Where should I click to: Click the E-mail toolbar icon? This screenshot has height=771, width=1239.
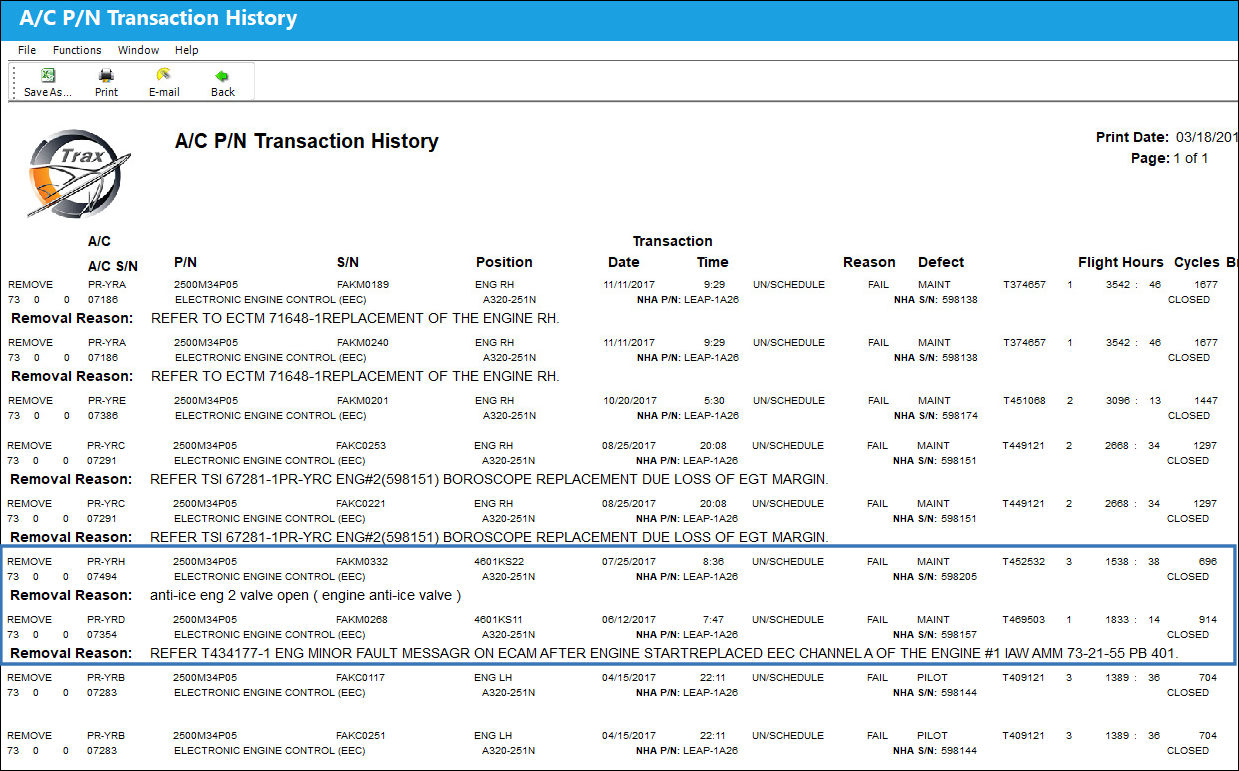tap(164, 75)
